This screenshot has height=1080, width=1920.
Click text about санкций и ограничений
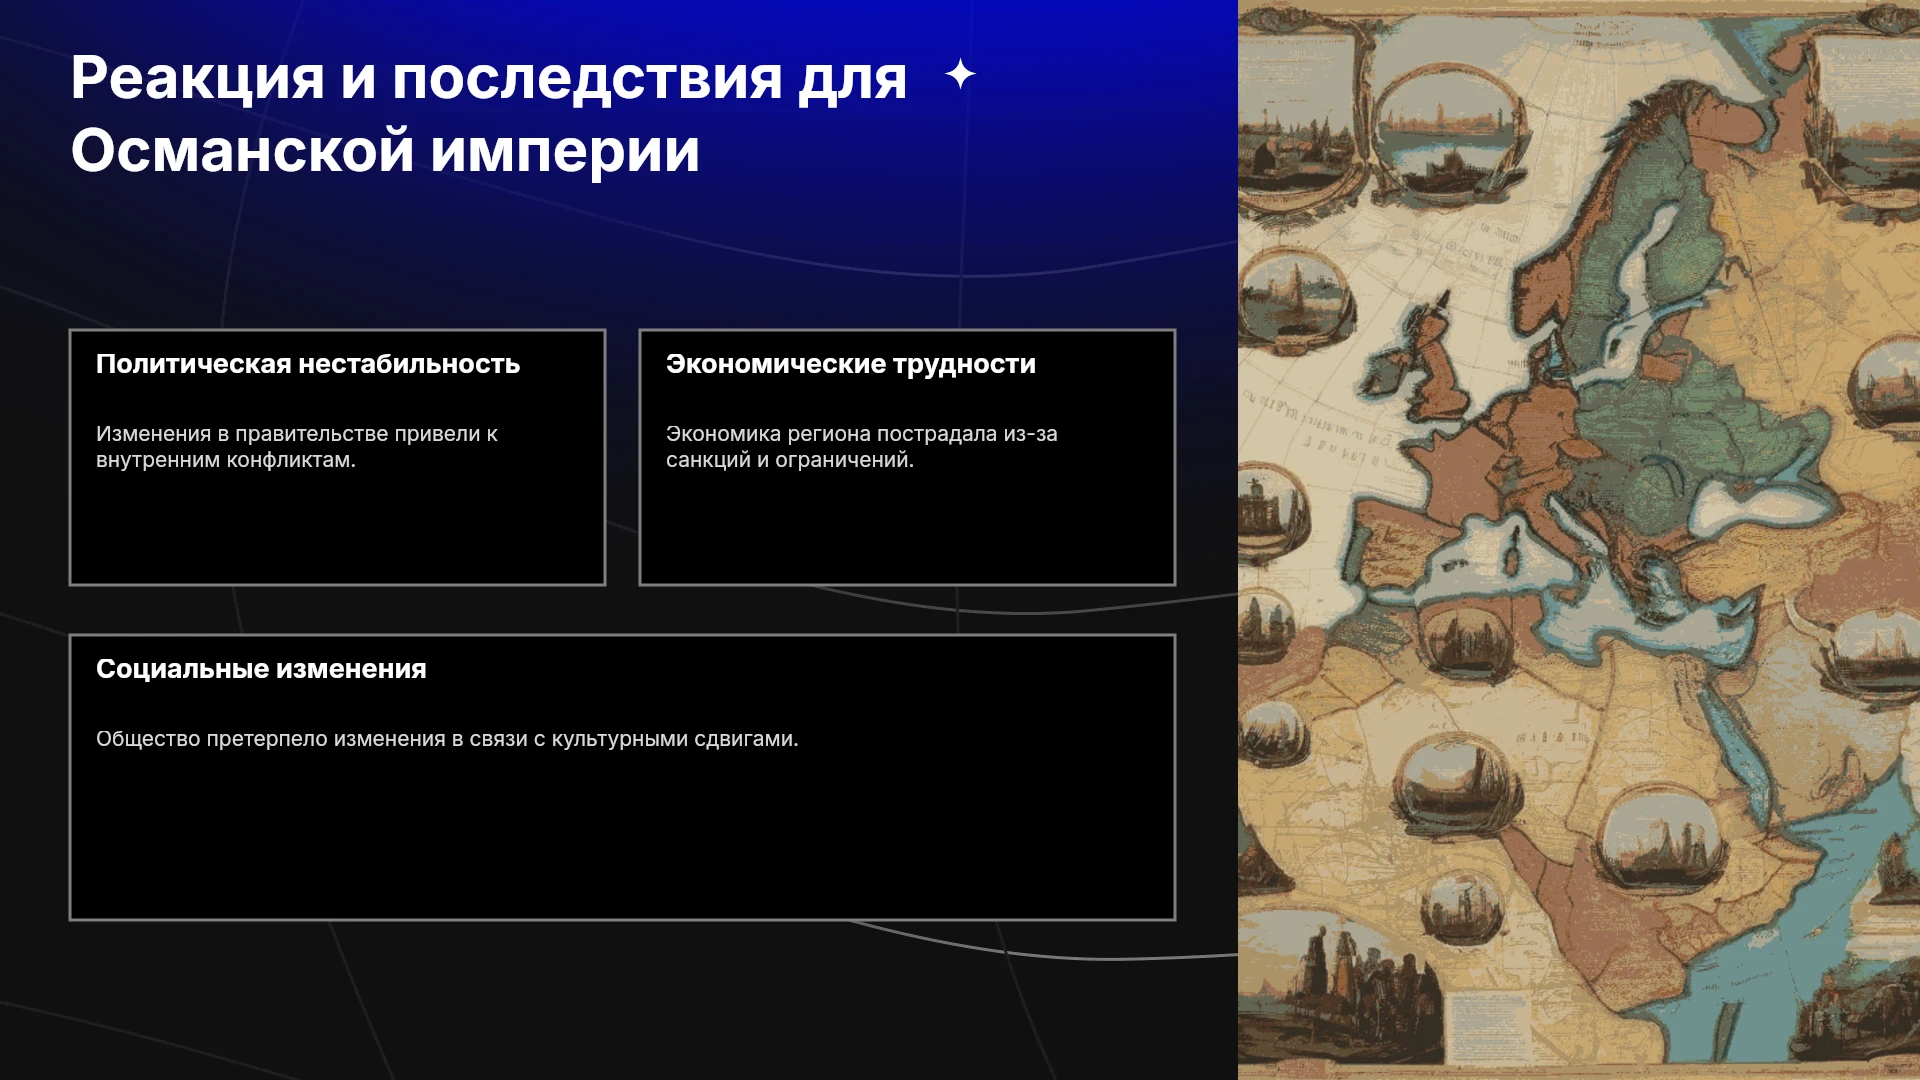click(862, 447)
